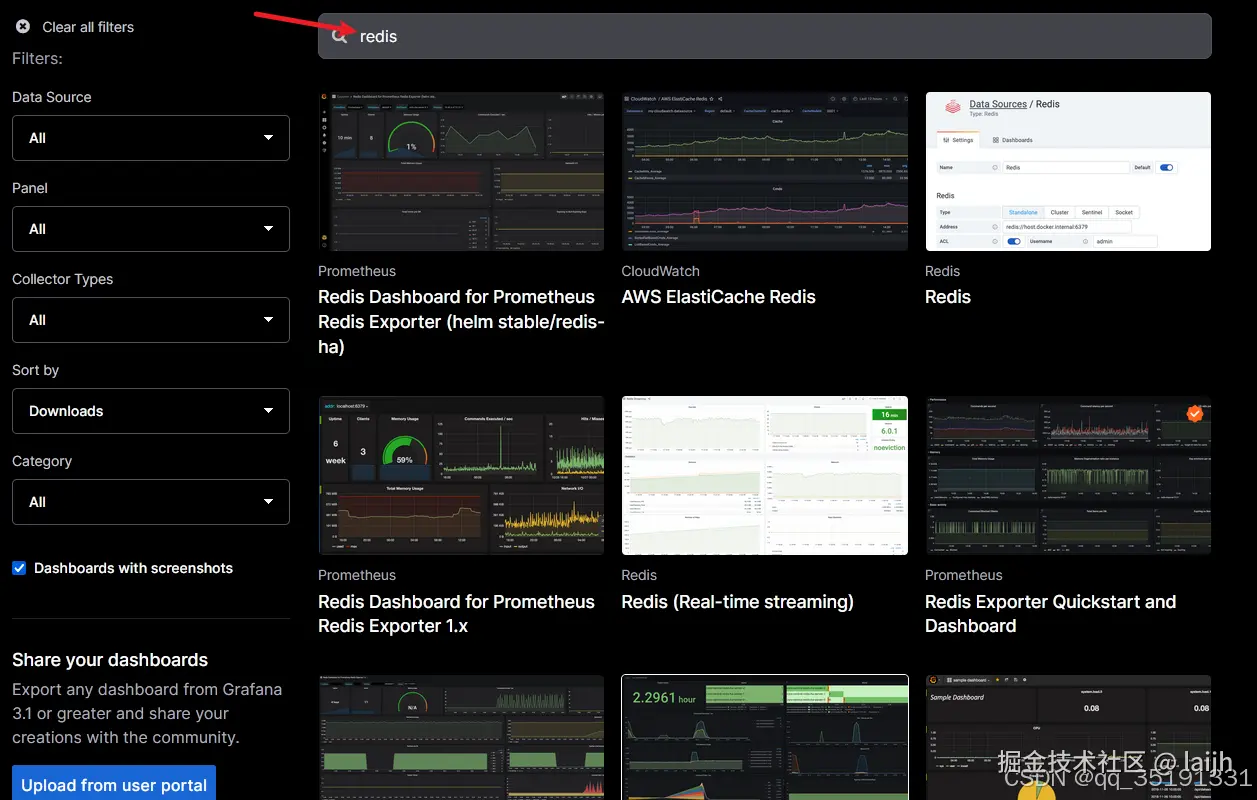Click the orange verified badge on Quickstart thumbnail
This screenshot has width=1257, height=800.
[1194, 413]
